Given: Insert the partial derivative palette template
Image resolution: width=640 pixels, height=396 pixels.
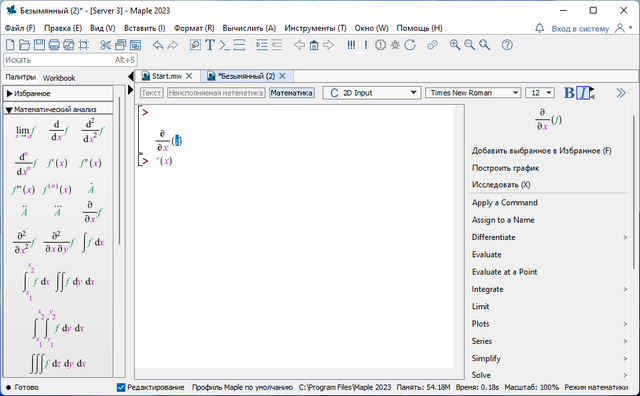Looking at the screenshot, I should pos(93,211).
